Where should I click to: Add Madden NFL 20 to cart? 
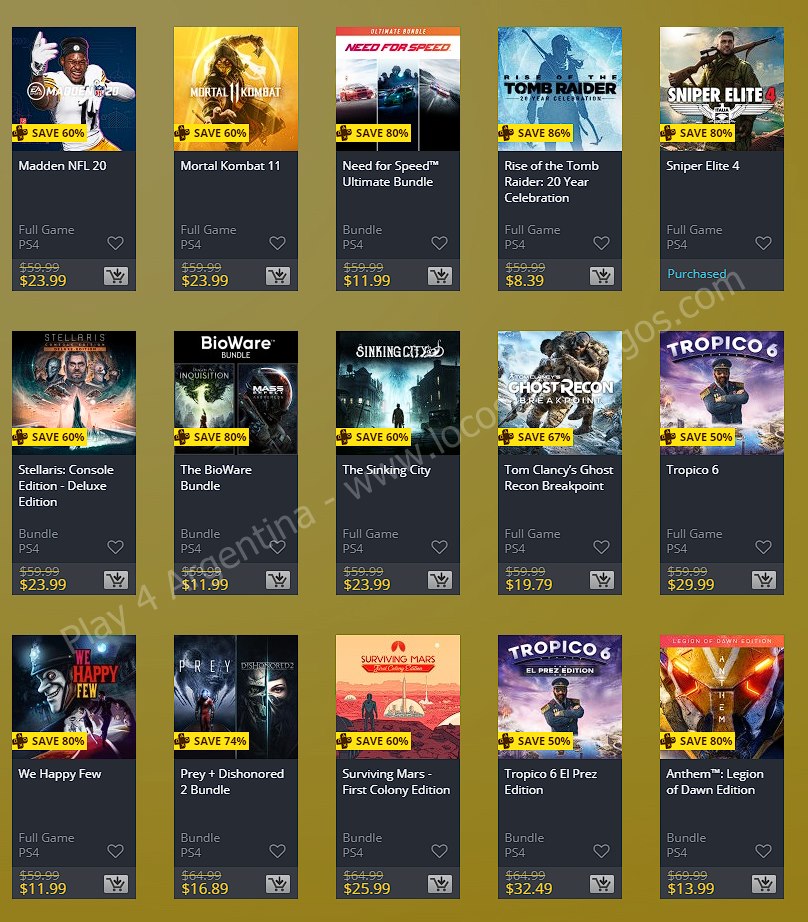click(116, 276)
